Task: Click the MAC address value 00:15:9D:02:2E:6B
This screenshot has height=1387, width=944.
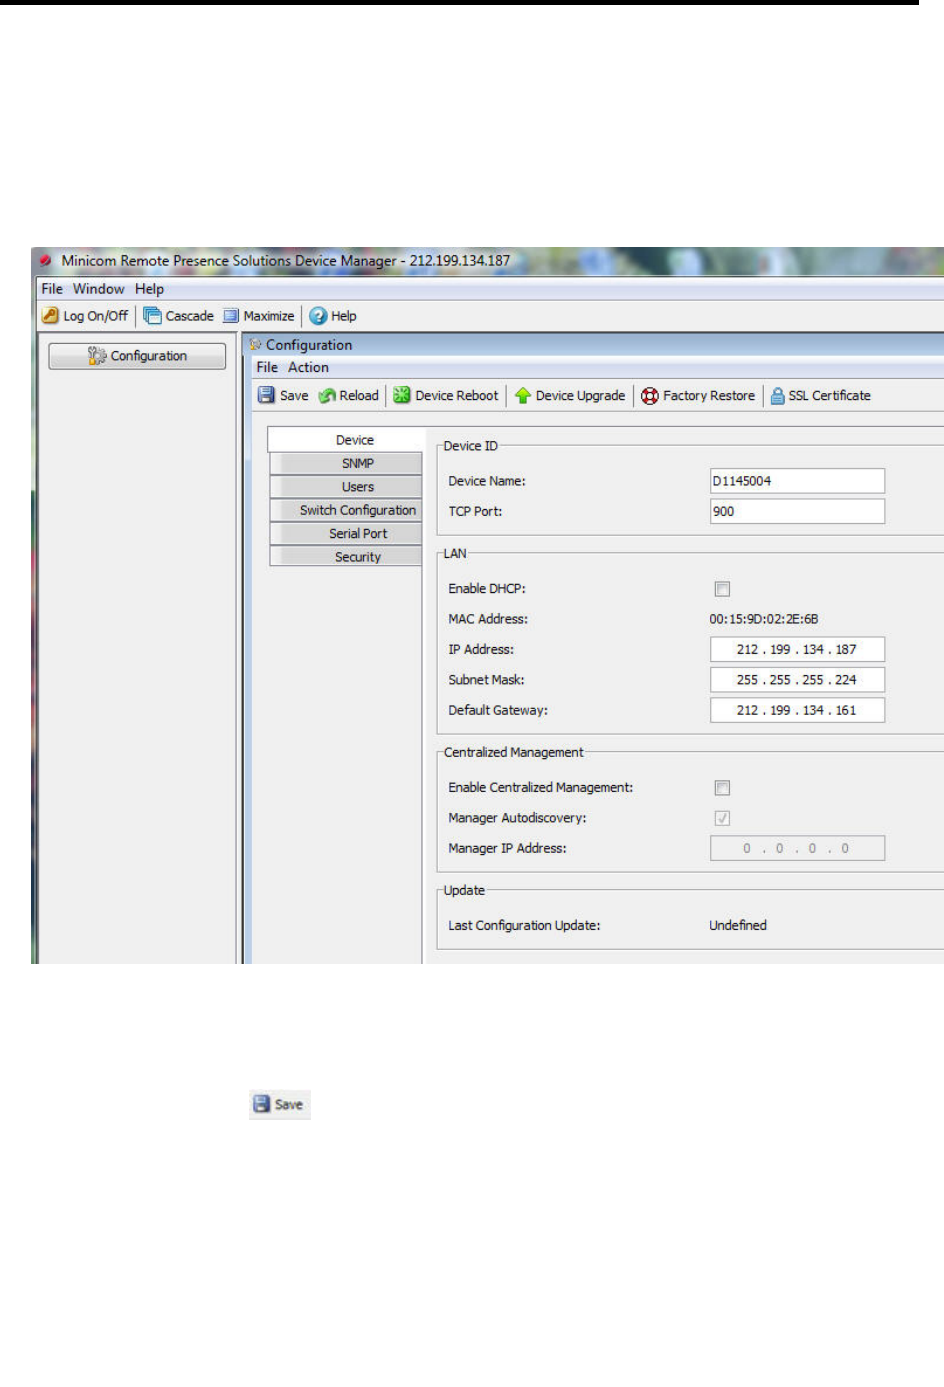Action: pos(764,619)
